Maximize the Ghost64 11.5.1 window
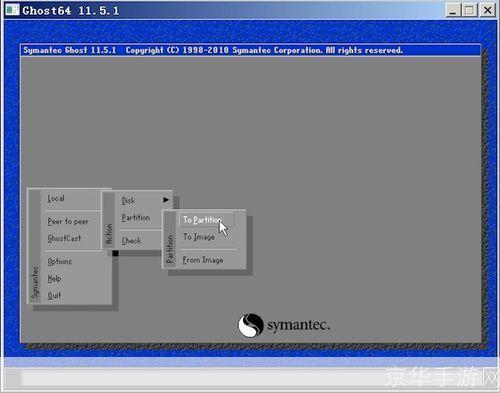Image resolution: width=500 pixels, height=393 pixels. coord(469,10)
